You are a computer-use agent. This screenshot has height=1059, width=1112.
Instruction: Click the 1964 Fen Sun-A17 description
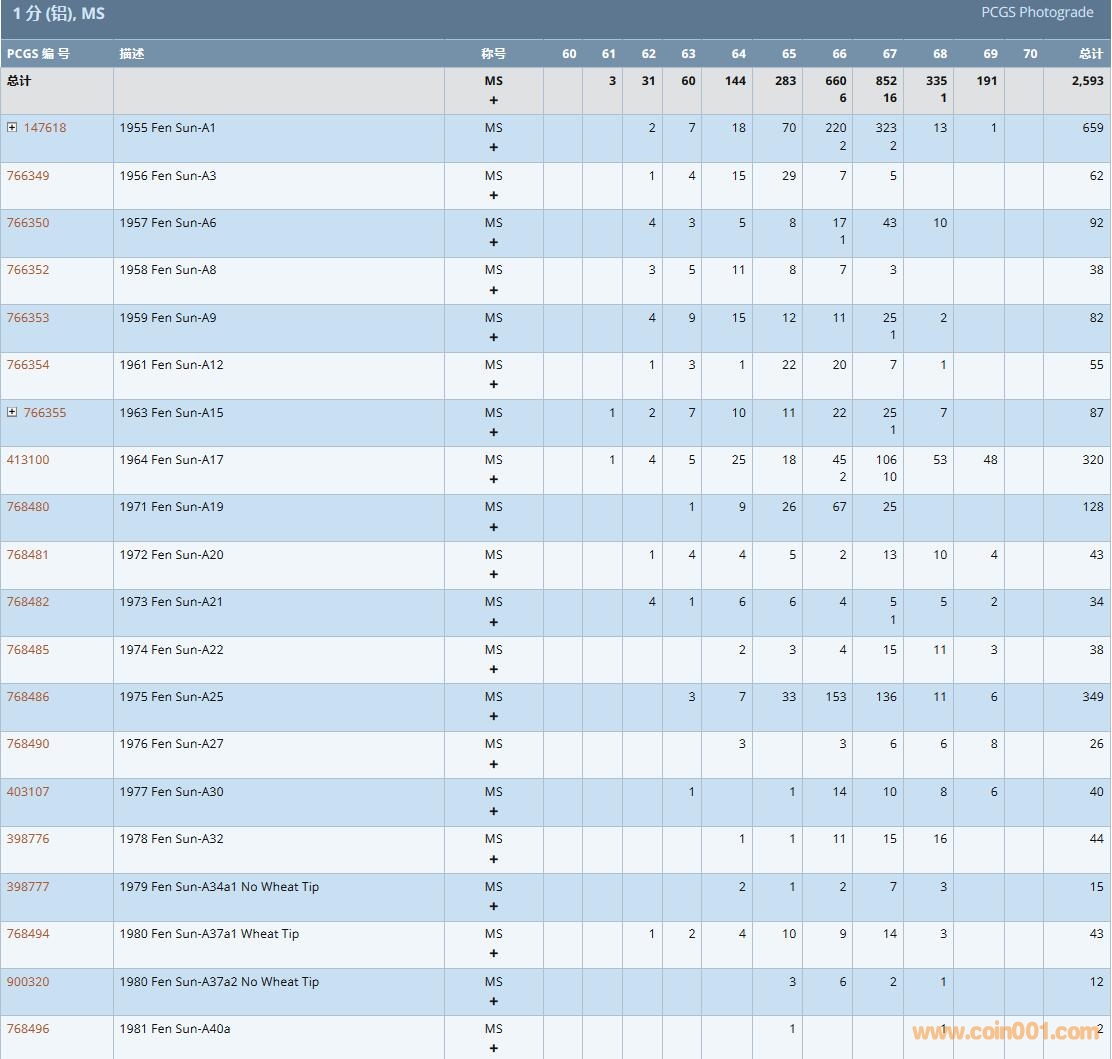coord(171,460)
